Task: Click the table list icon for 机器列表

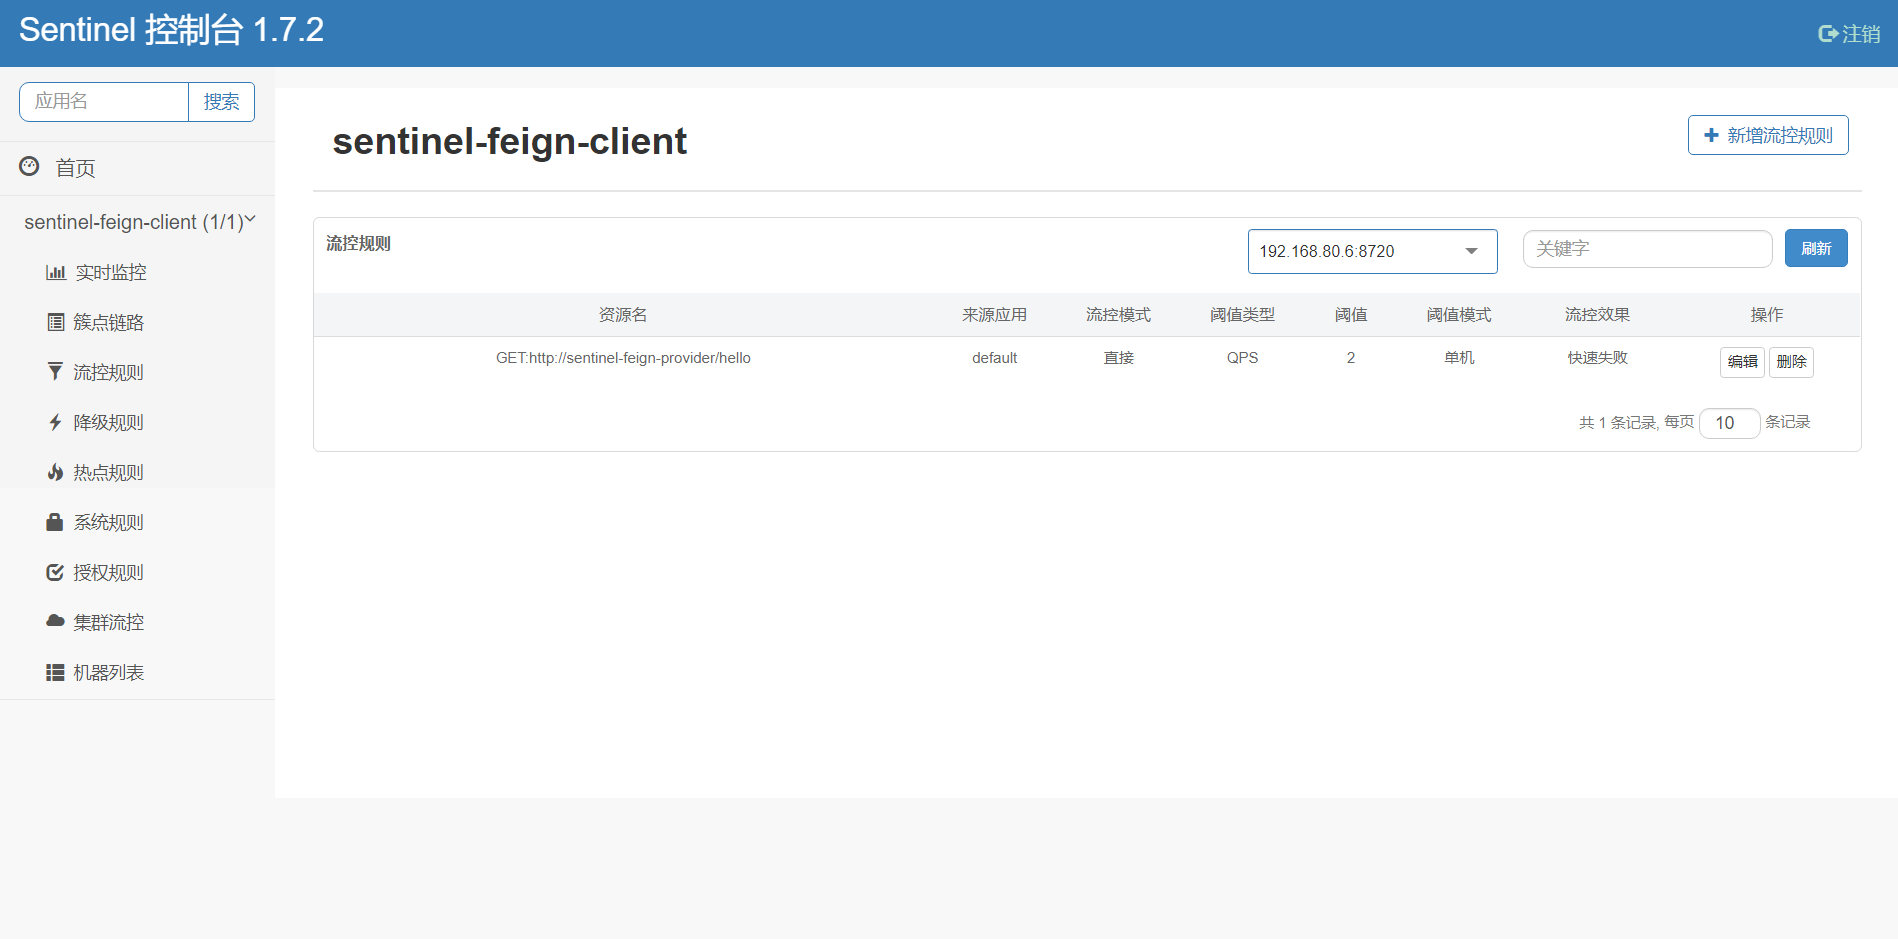Action: click(55, 672)
